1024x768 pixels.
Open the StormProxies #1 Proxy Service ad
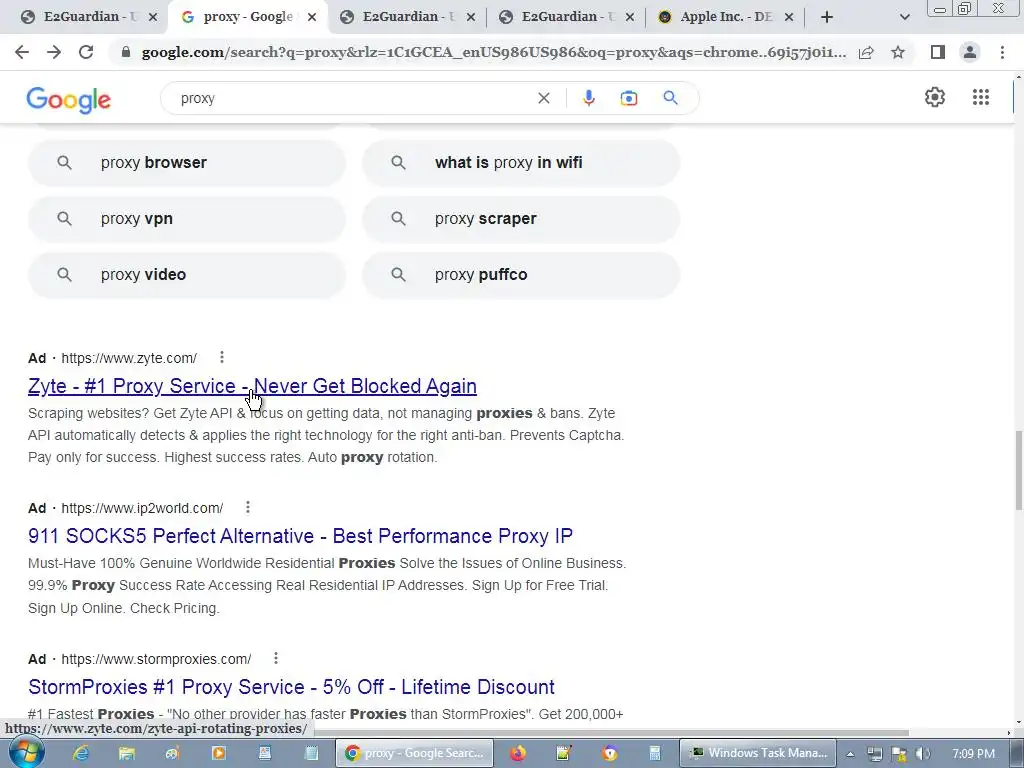click(x=291, y=687)
